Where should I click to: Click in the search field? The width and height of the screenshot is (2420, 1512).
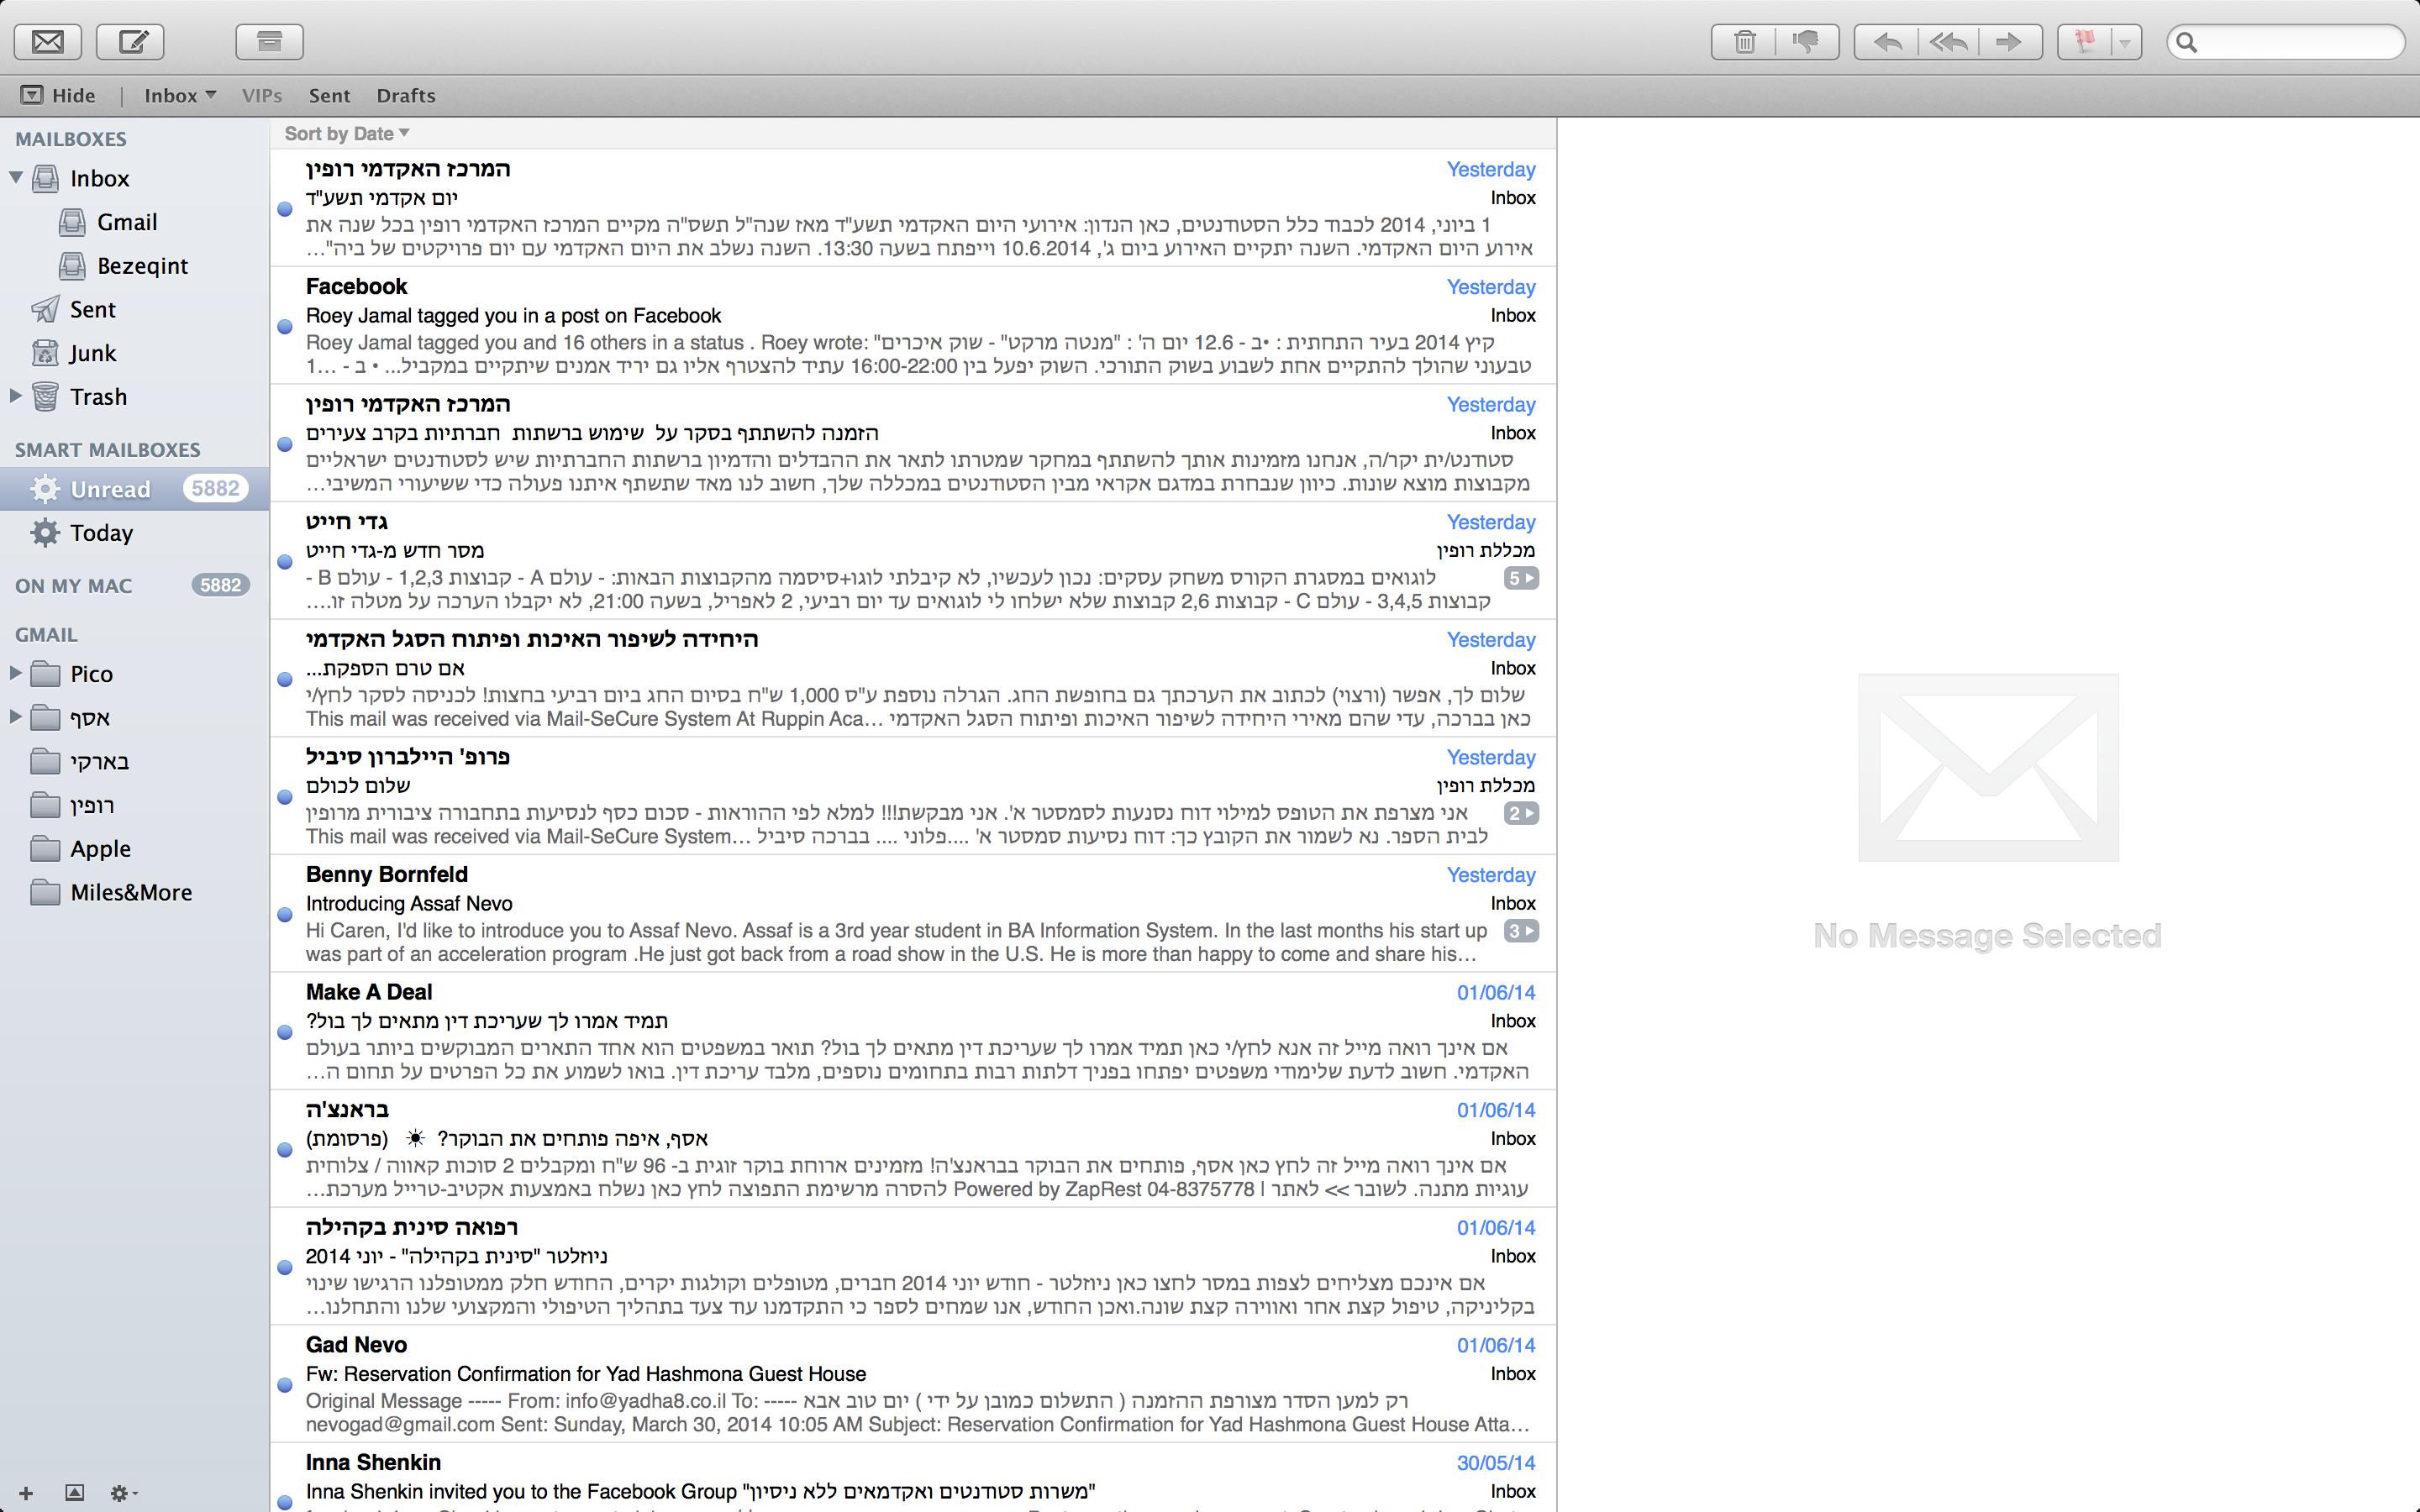tap(2285, 42)
